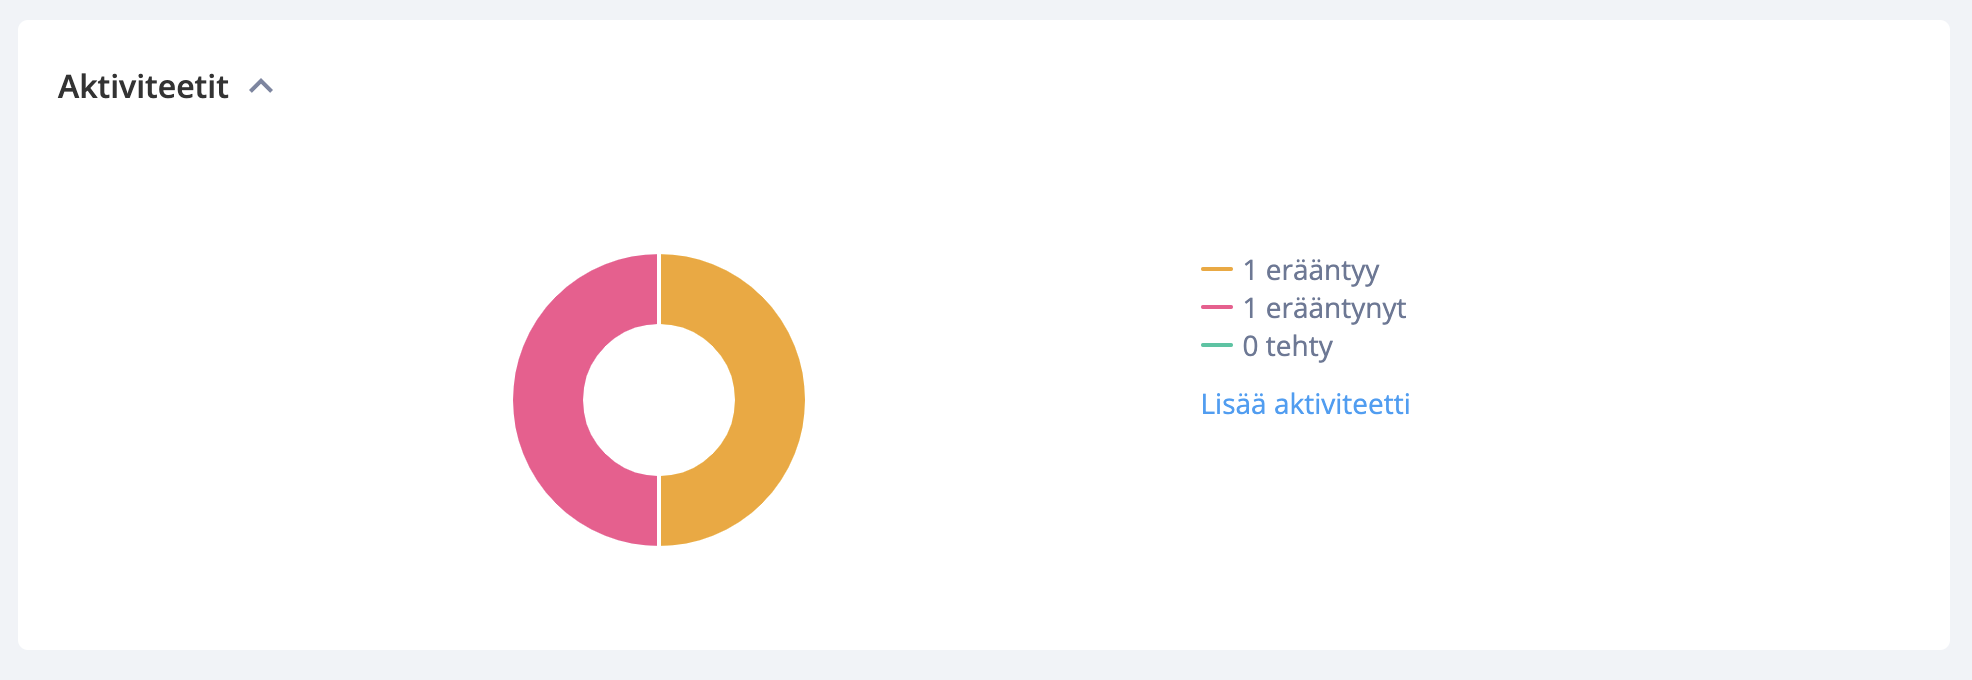Click the empty center of the donut chart
The height and width of the screenshot is (680, 1972).
coord(659,400)
